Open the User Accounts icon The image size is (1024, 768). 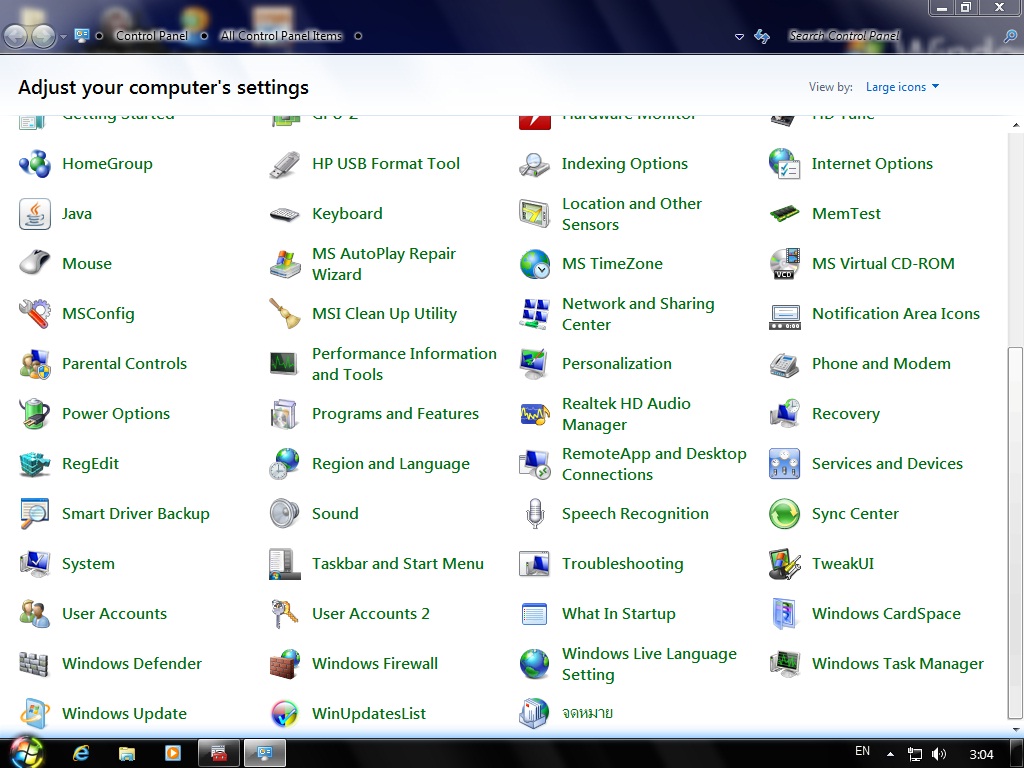tap(35, 614)
